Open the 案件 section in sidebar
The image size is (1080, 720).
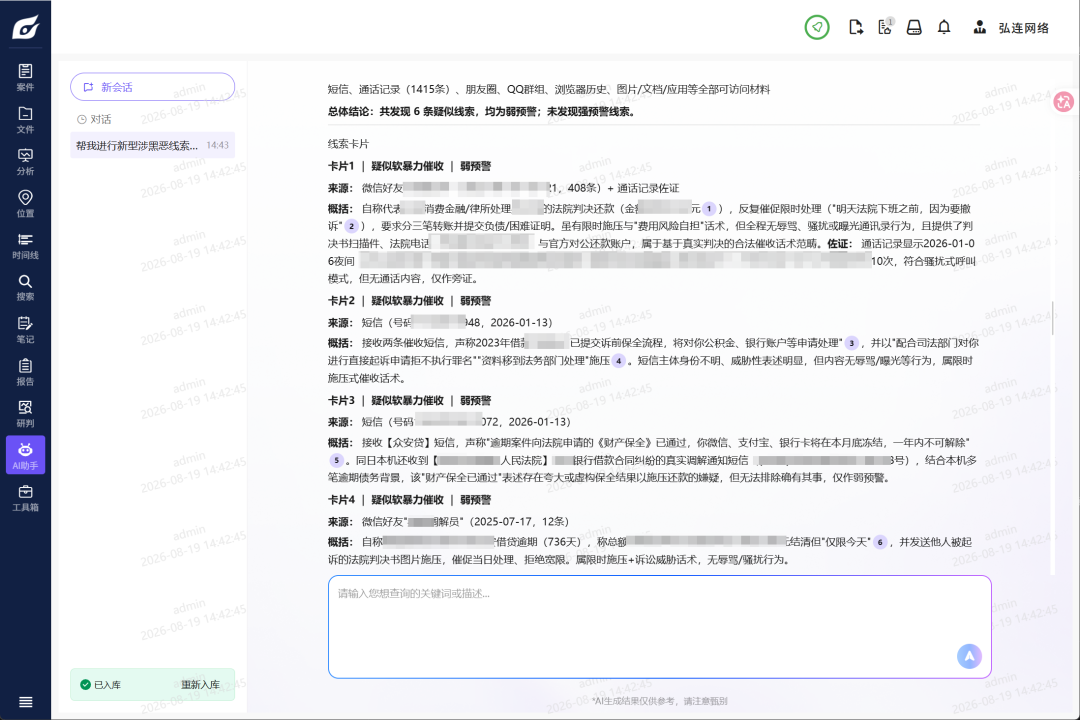[x=25, y=77]
